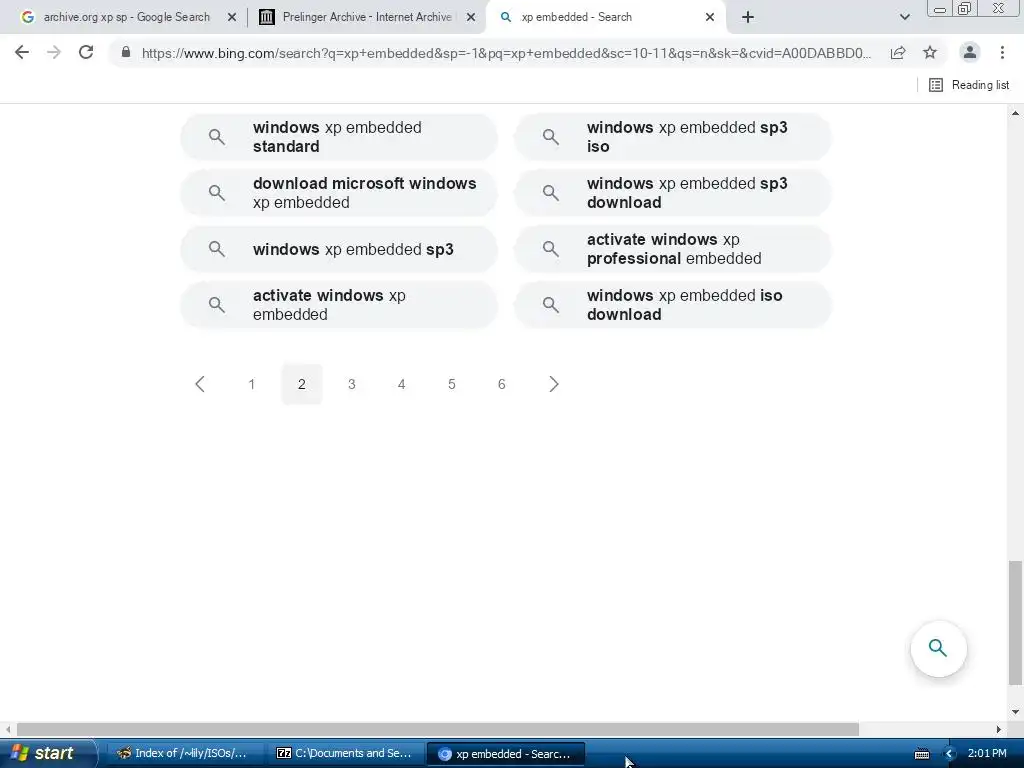Open results page 1
This screenshot has width=1024, height=768.
click(251, 384)
